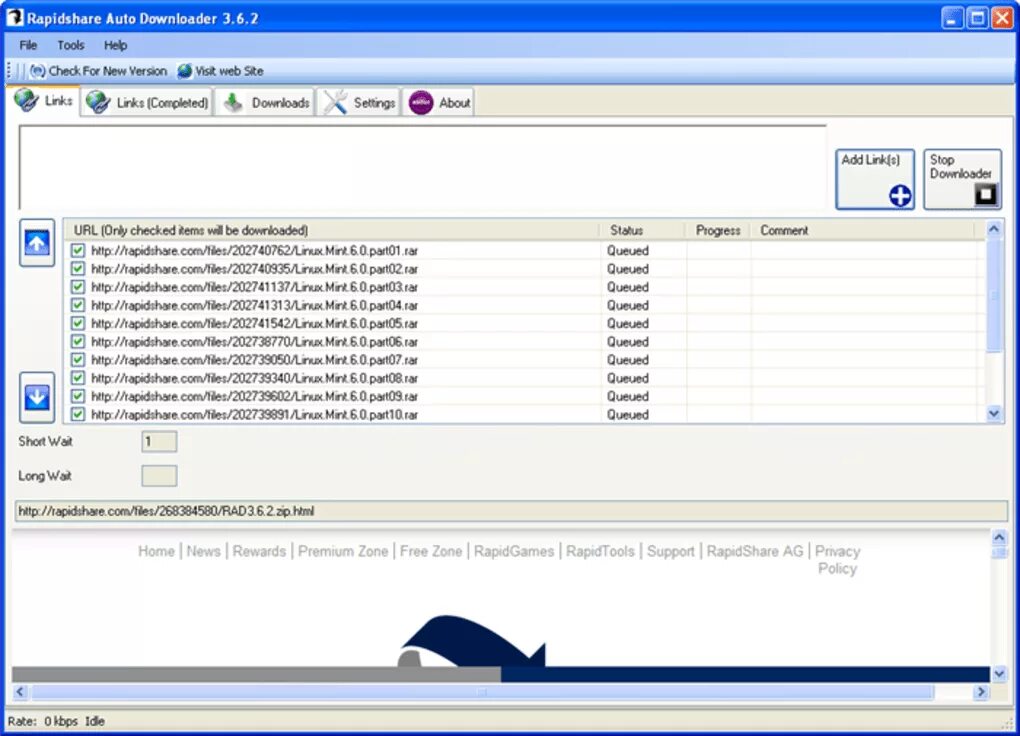Screen dimensions: 1020x736
Task: Click the Support link
Action: (x=671, y=551)
